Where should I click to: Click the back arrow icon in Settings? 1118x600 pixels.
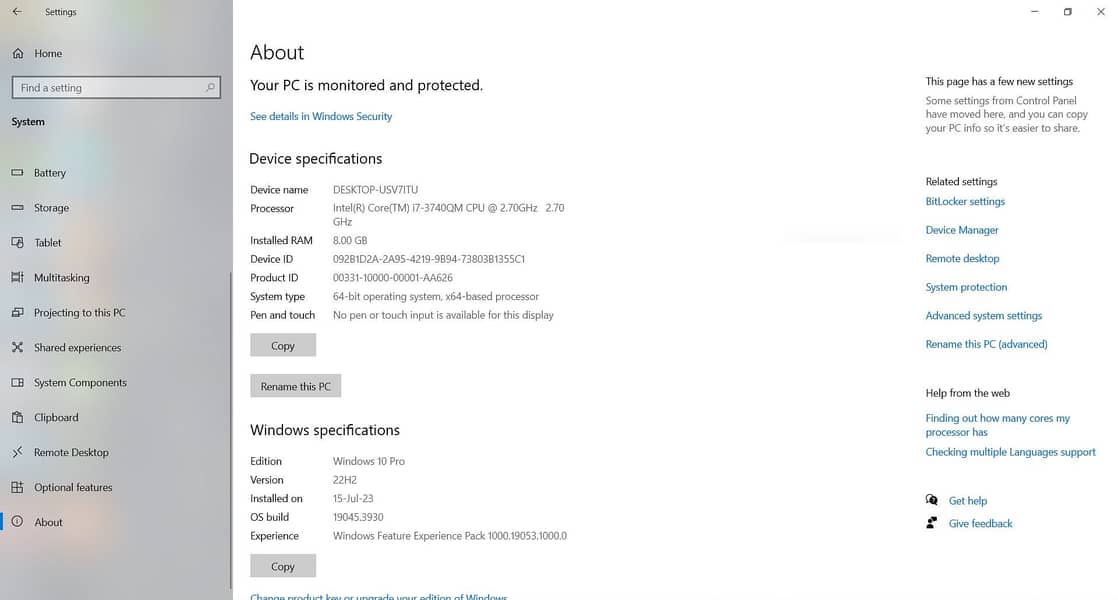(17, 11)
